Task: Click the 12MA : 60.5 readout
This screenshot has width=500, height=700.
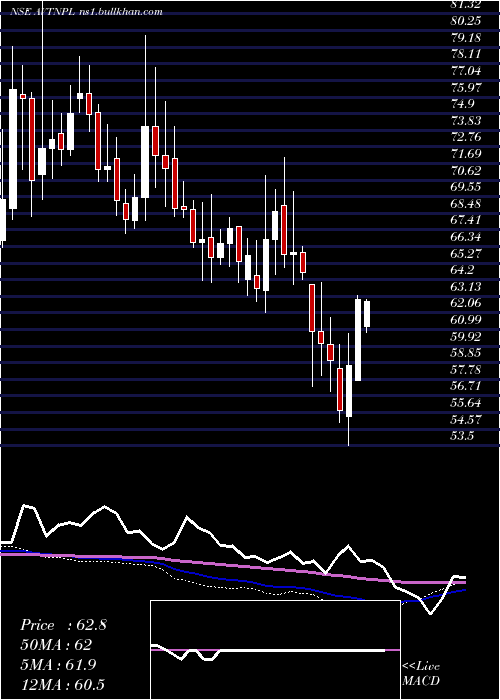Action: coord(63,684)
